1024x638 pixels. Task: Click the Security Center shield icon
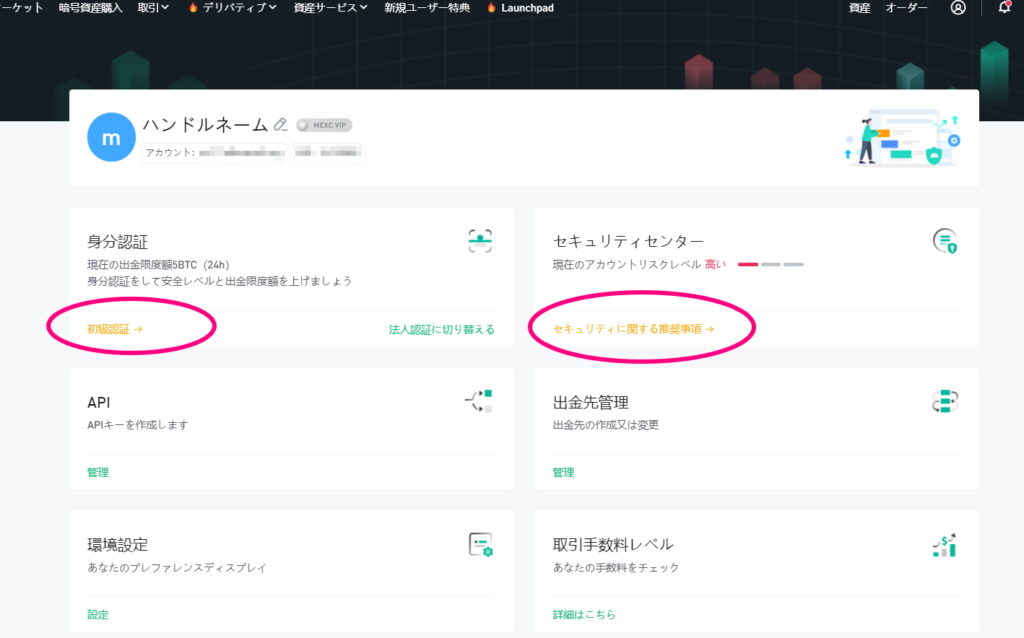pyautogui.click(x=945, y=240)
